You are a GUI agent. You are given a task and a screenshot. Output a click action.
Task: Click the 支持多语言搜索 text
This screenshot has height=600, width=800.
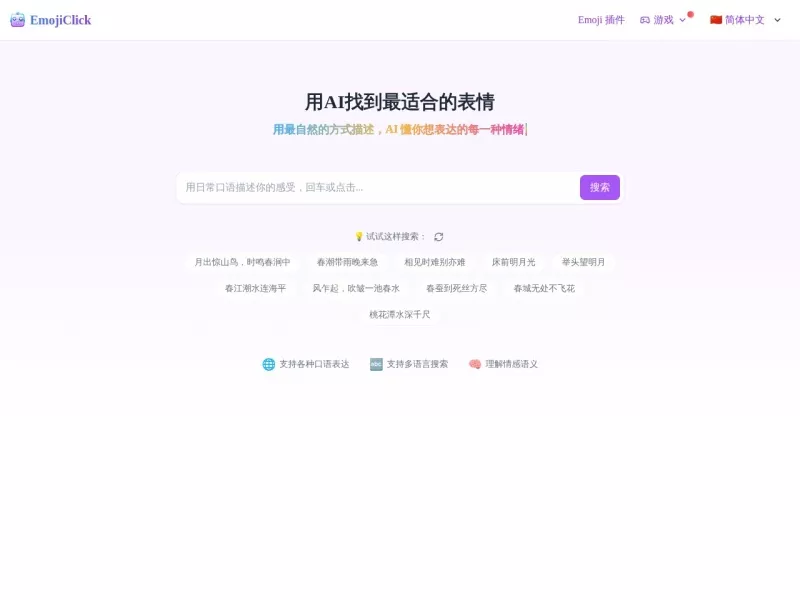417,364
